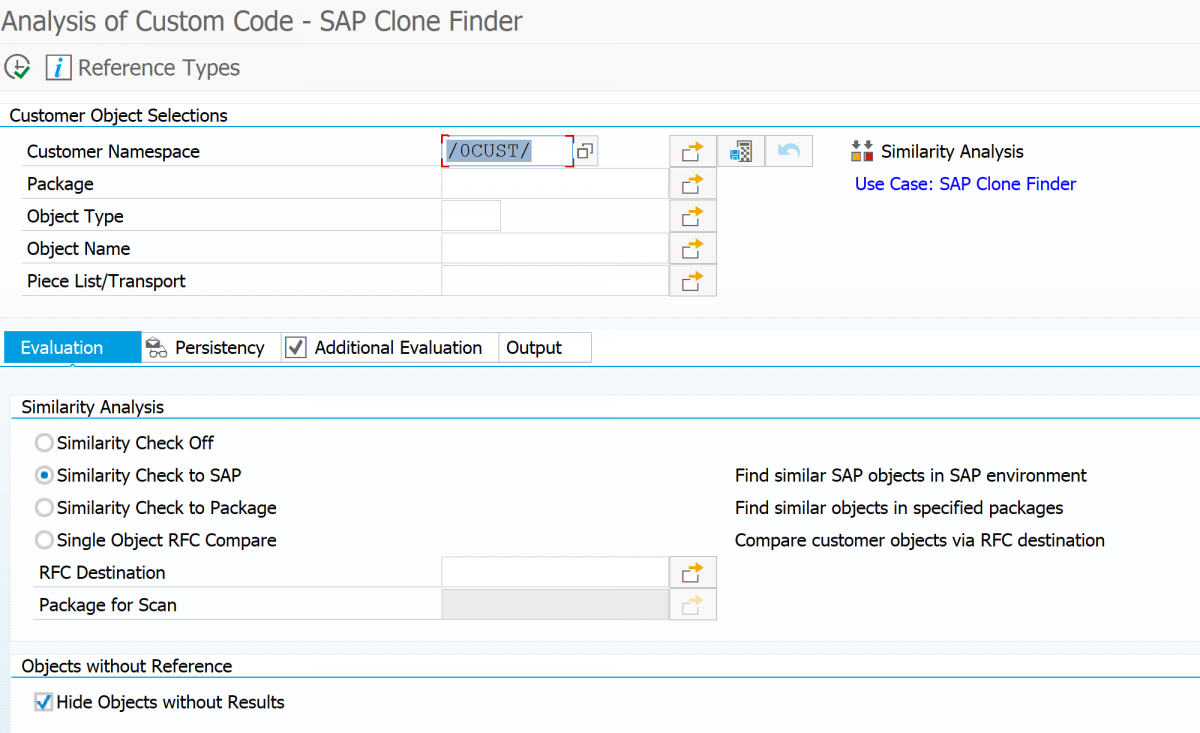
Task: Open multiple selection for RFC Destination
Action: pos(692,571)
